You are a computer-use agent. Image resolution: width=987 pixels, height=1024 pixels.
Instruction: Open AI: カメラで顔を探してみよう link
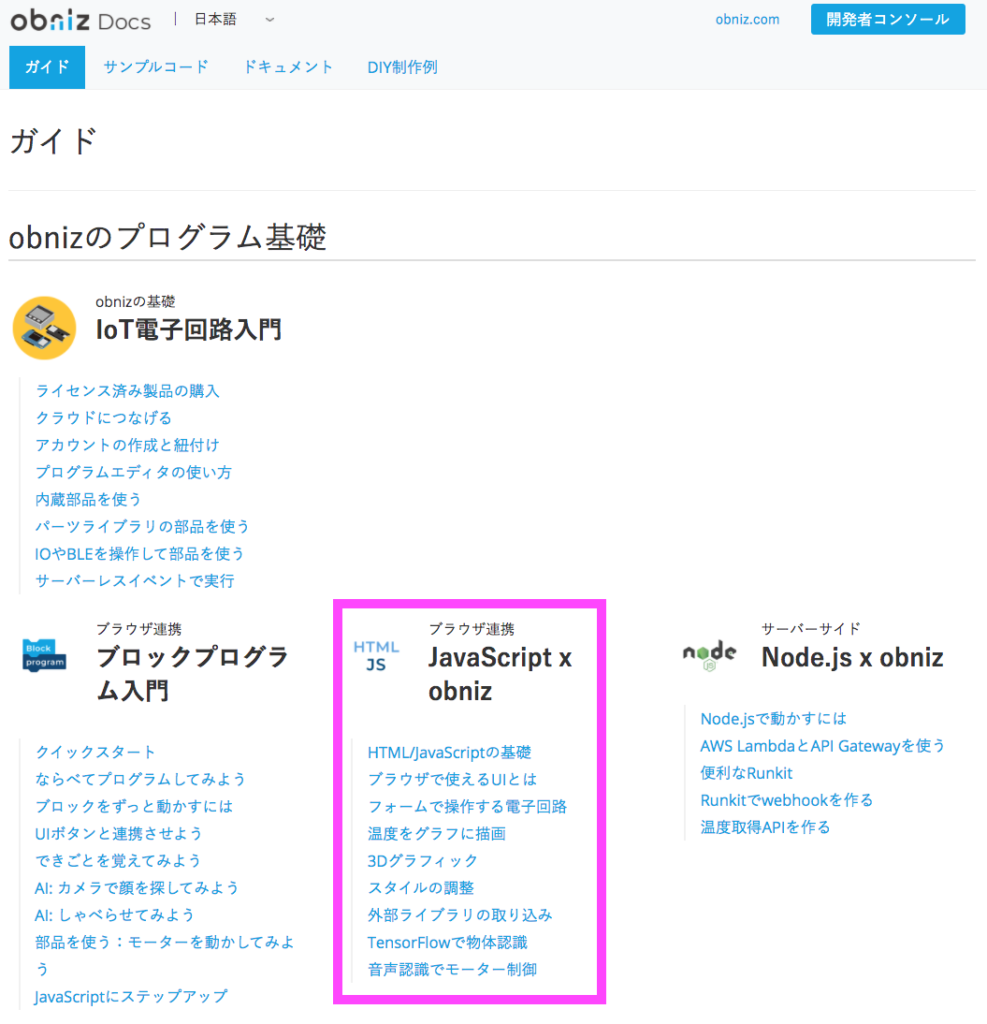(x=137, y=888)
